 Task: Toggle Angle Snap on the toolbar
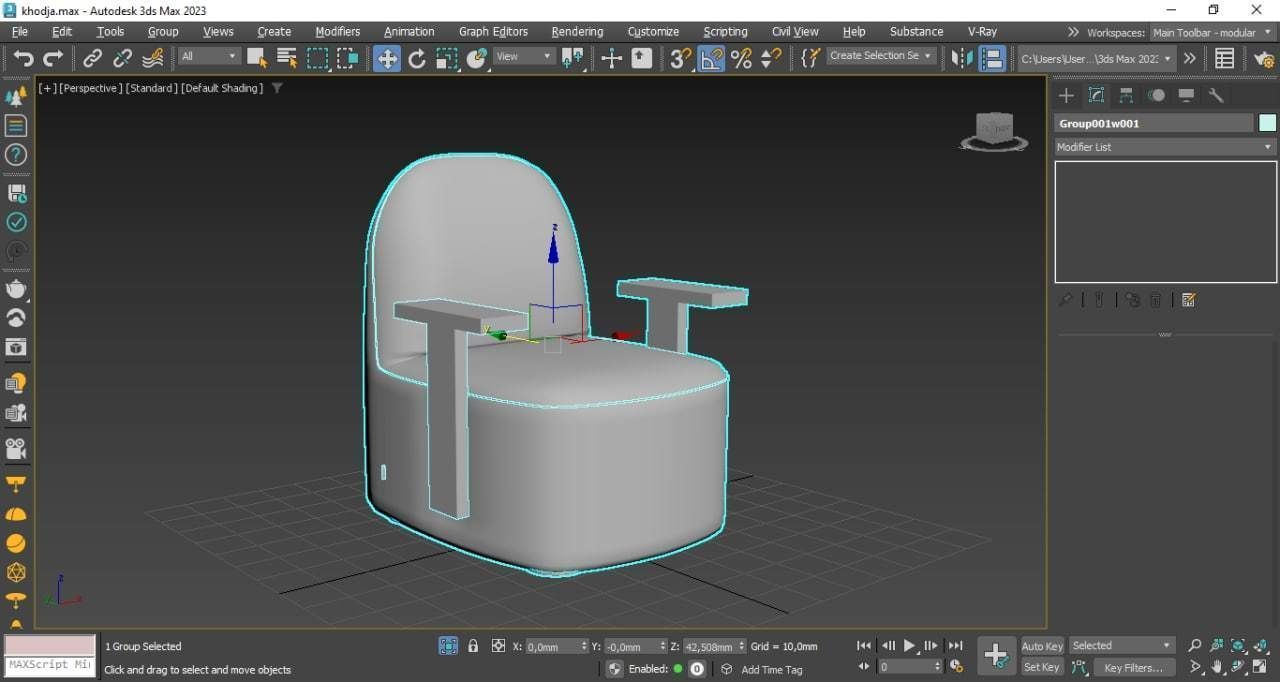tap(710, 58)
